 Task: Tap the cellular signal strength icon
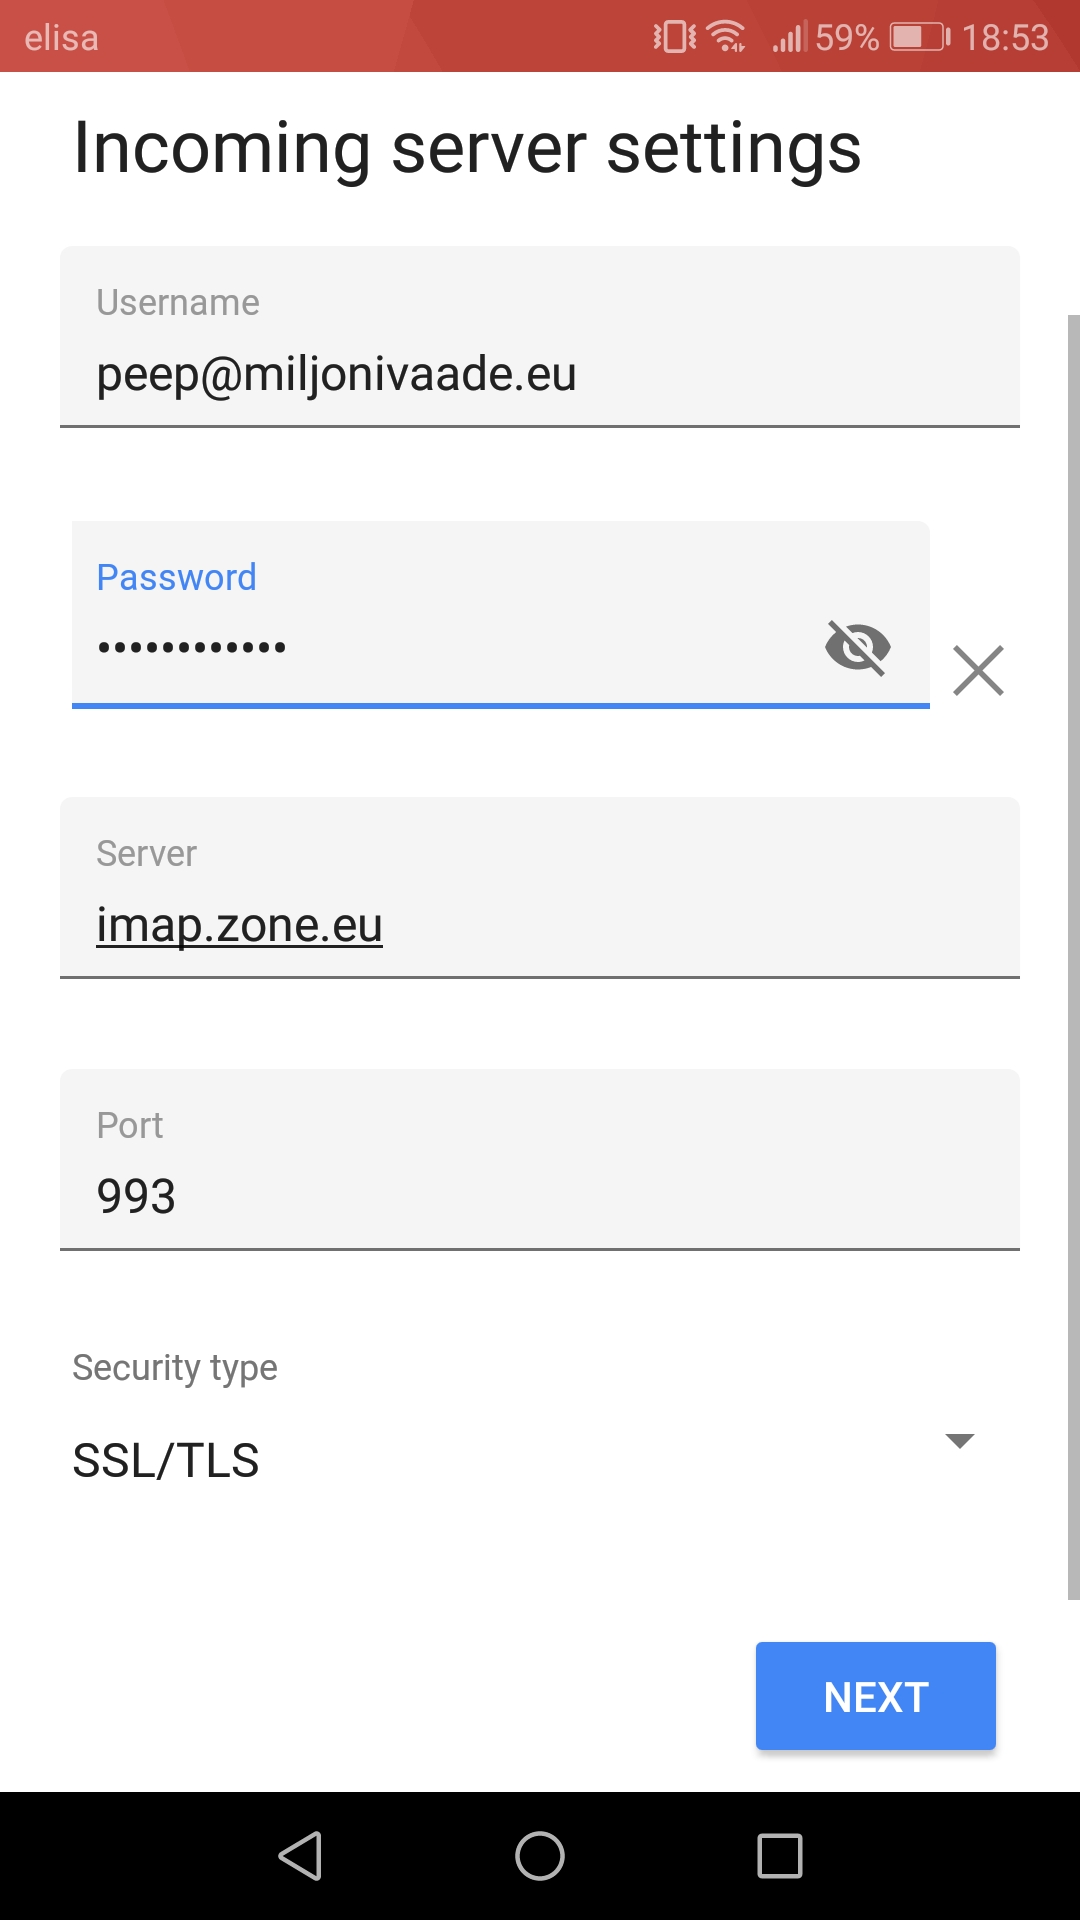pos(788,38)
